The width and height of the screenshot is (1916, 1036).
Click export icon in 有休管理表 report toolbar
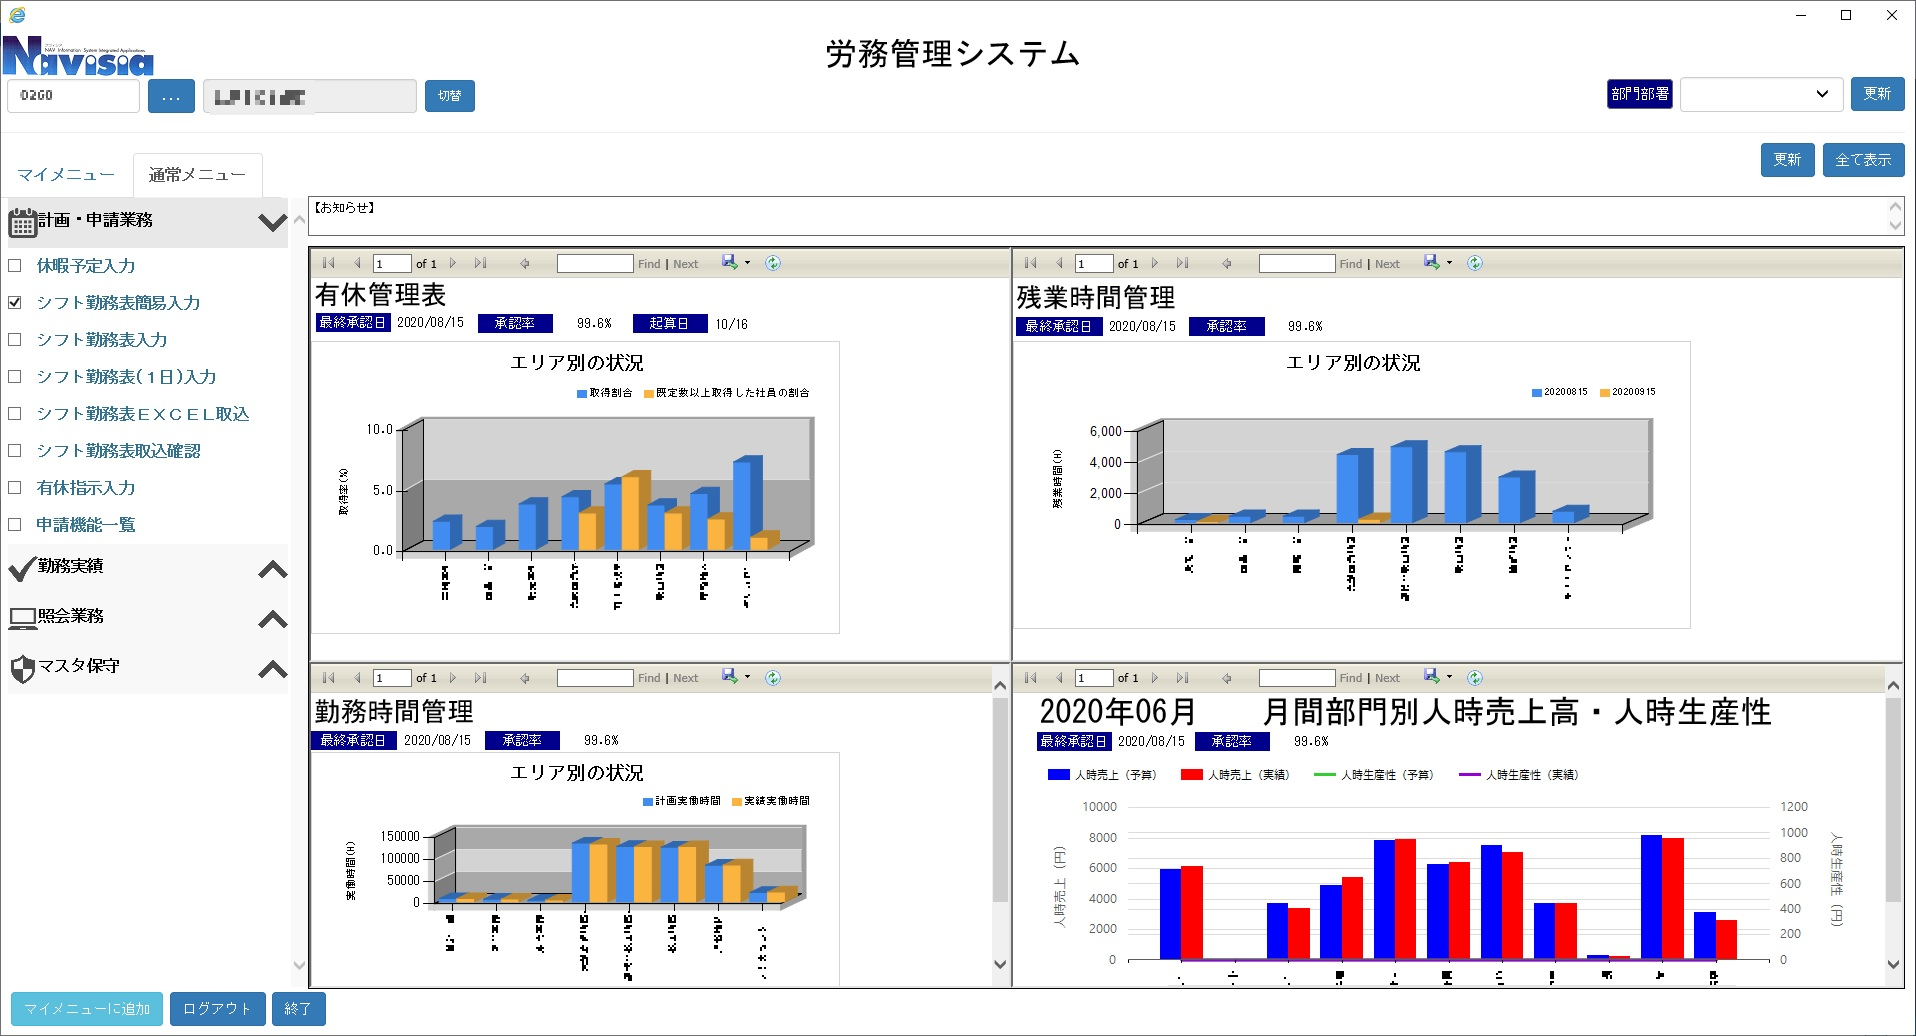(x=730, y=263)
